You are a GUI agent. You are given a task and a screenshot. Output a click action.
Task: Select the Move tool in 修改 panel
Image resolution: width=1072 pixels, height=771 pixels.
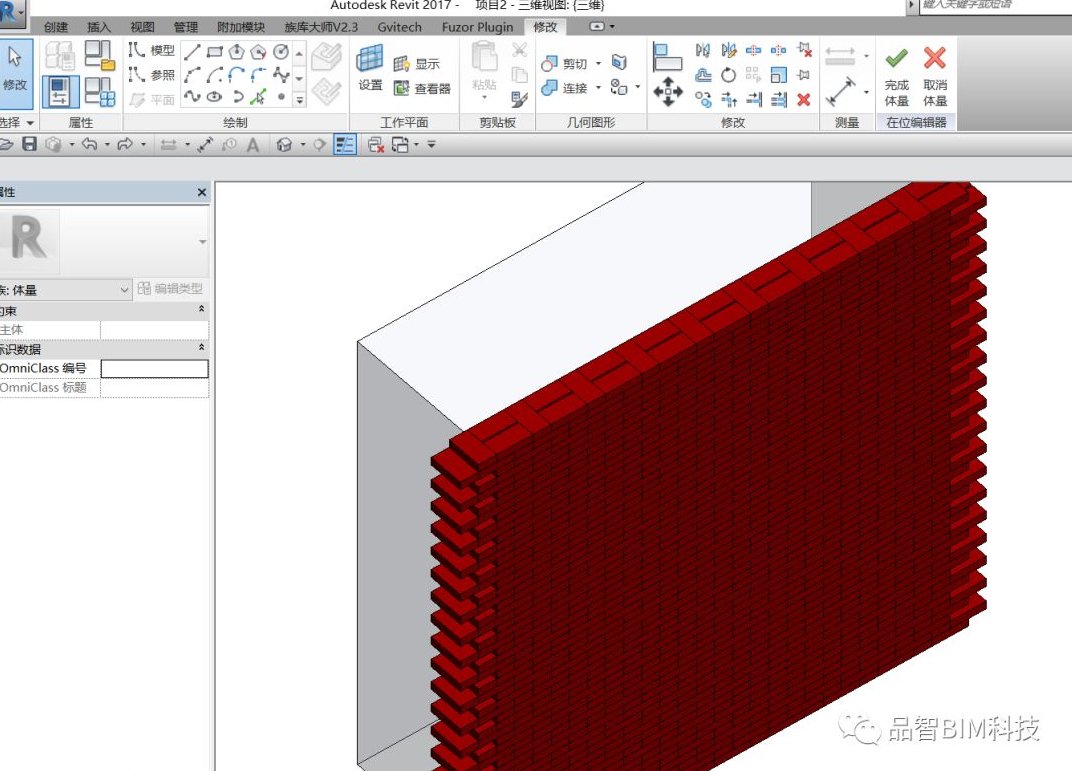667,93
